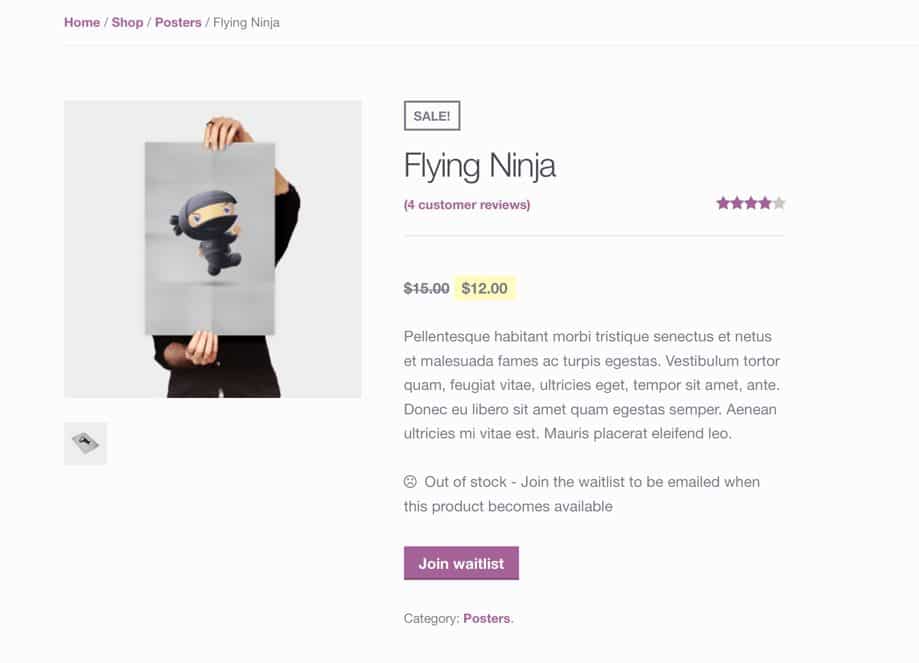
Task: Select the discounted $12.00 price
Action: coord(484,288)
